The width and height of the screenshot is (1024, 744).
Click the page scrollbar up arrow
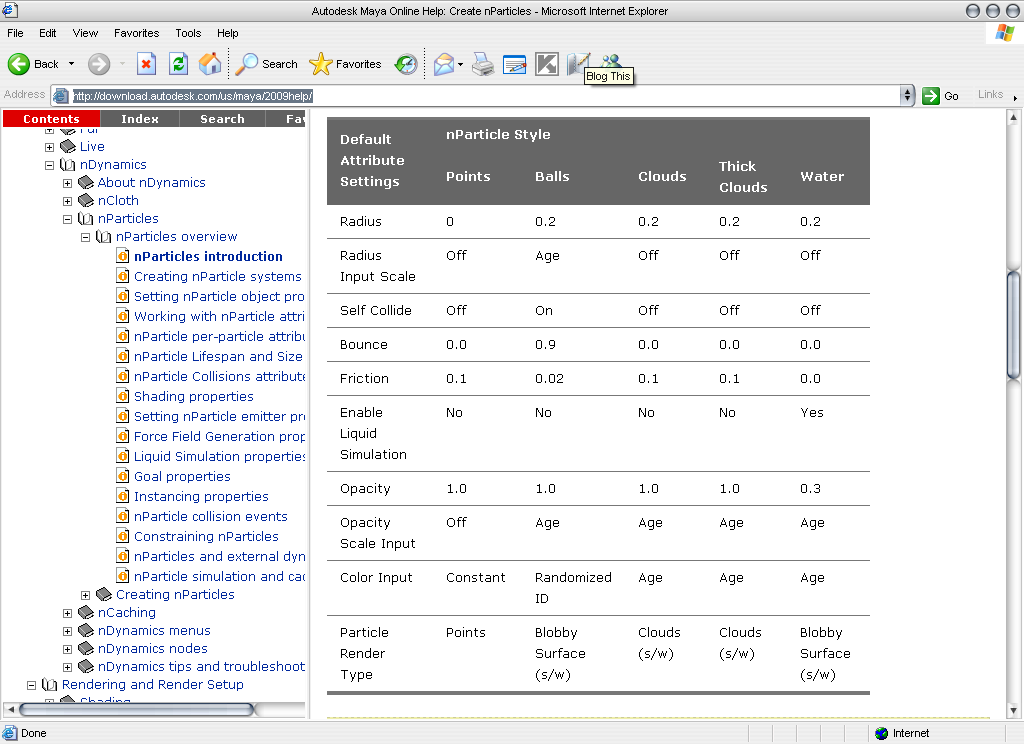tap(1014, 118)
